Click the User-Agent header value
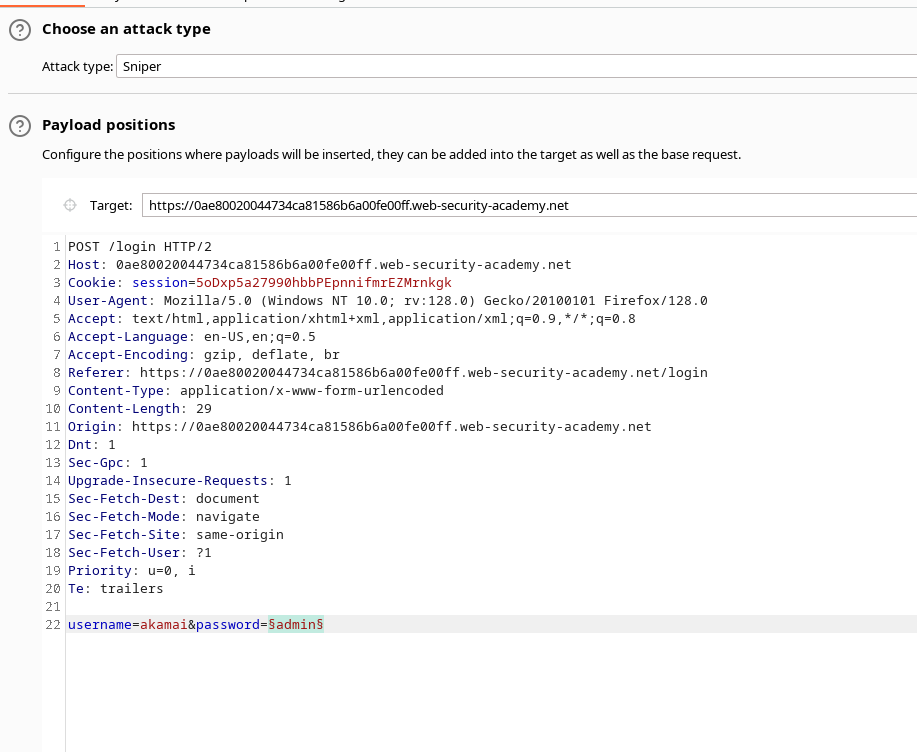This screenshot has width=917, height=752. pyautogui.click(x=435, y=301)
